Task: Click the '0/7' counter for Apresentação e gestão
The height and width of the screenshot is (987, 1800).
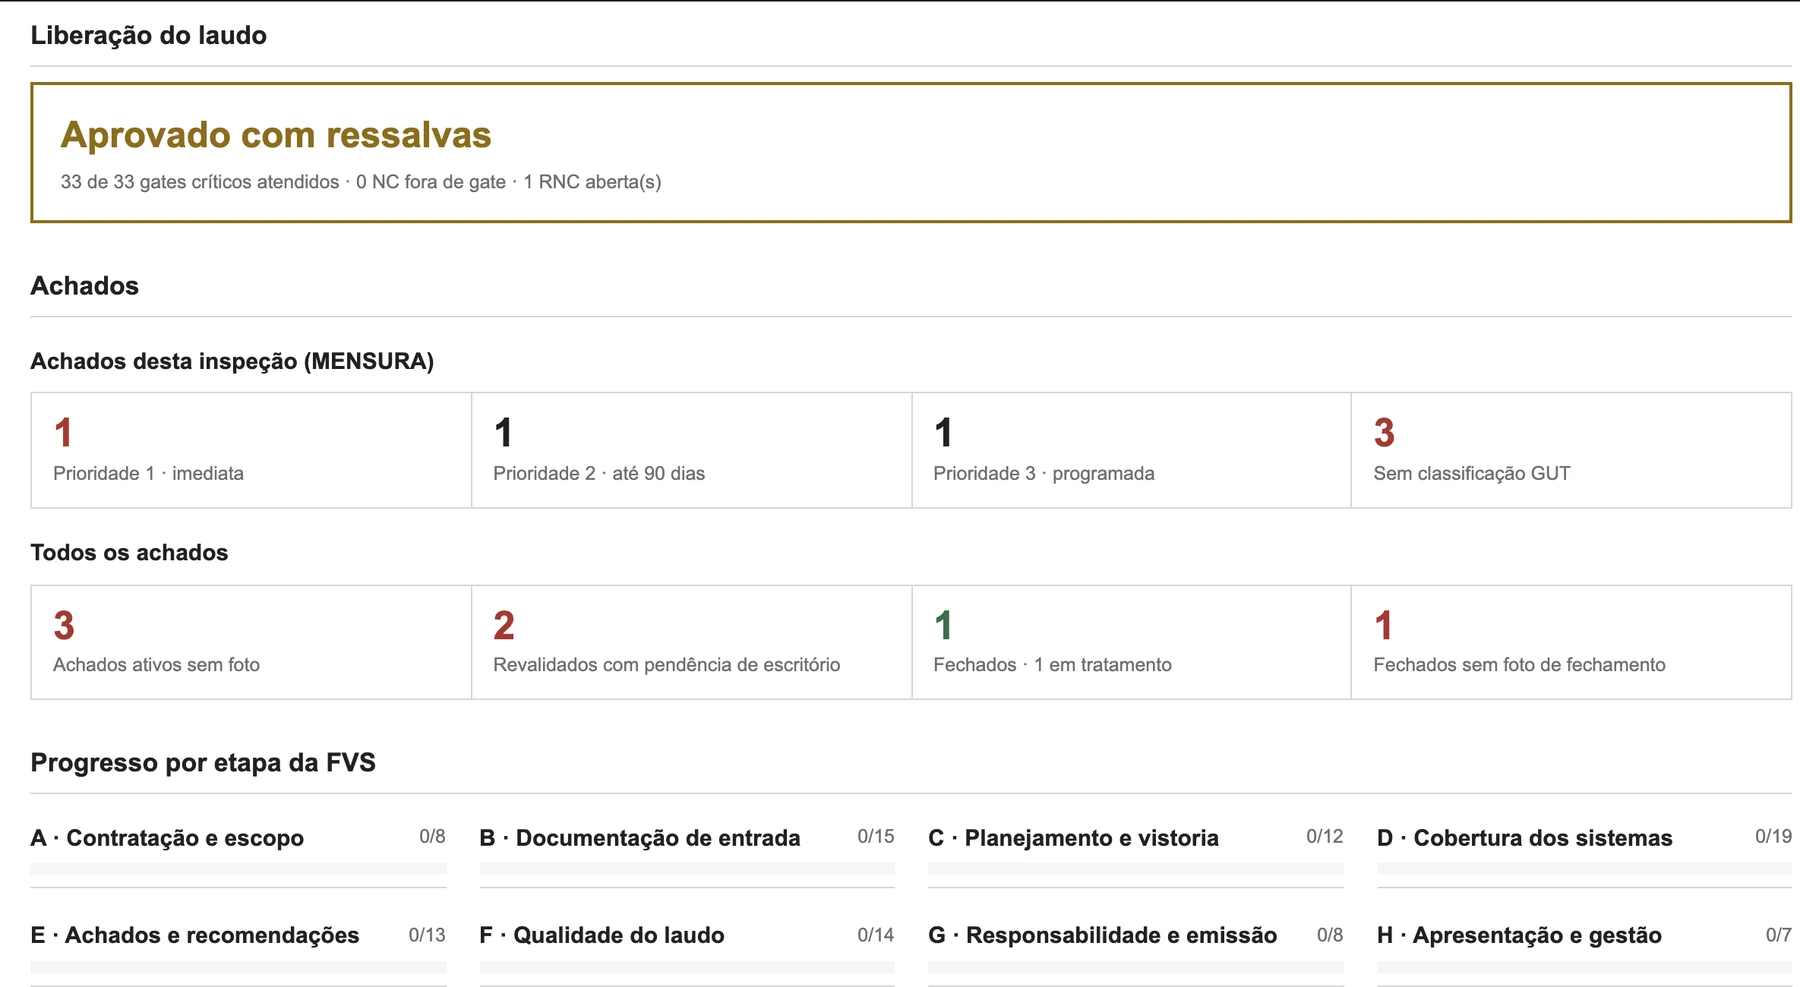Action: pos(1778,935)
